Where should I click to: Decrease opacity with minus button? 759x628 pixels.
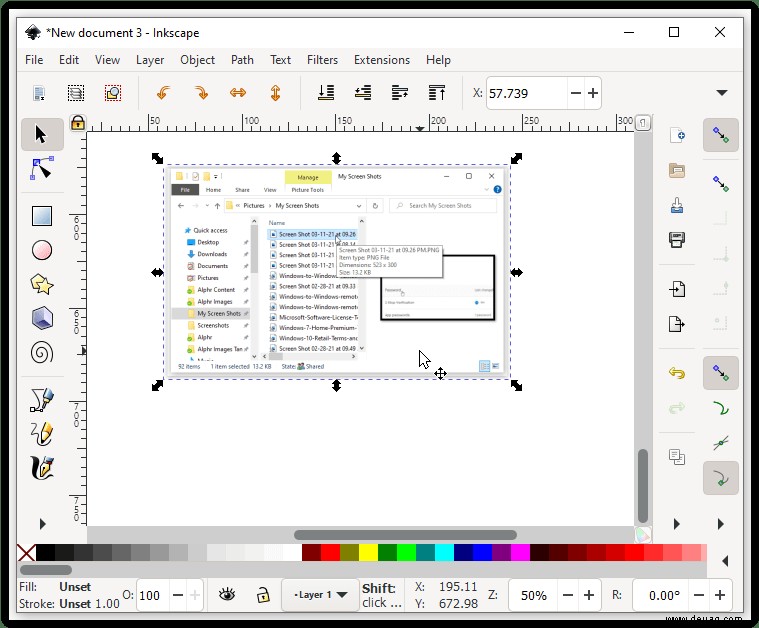click(x=178, y=595)
